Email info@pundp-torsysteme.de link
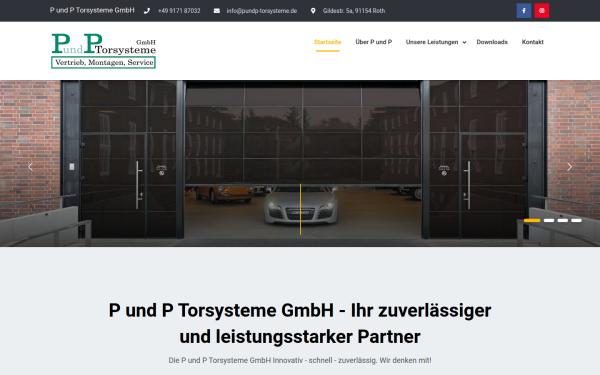 pyautogui.click(x=262, y=11)
